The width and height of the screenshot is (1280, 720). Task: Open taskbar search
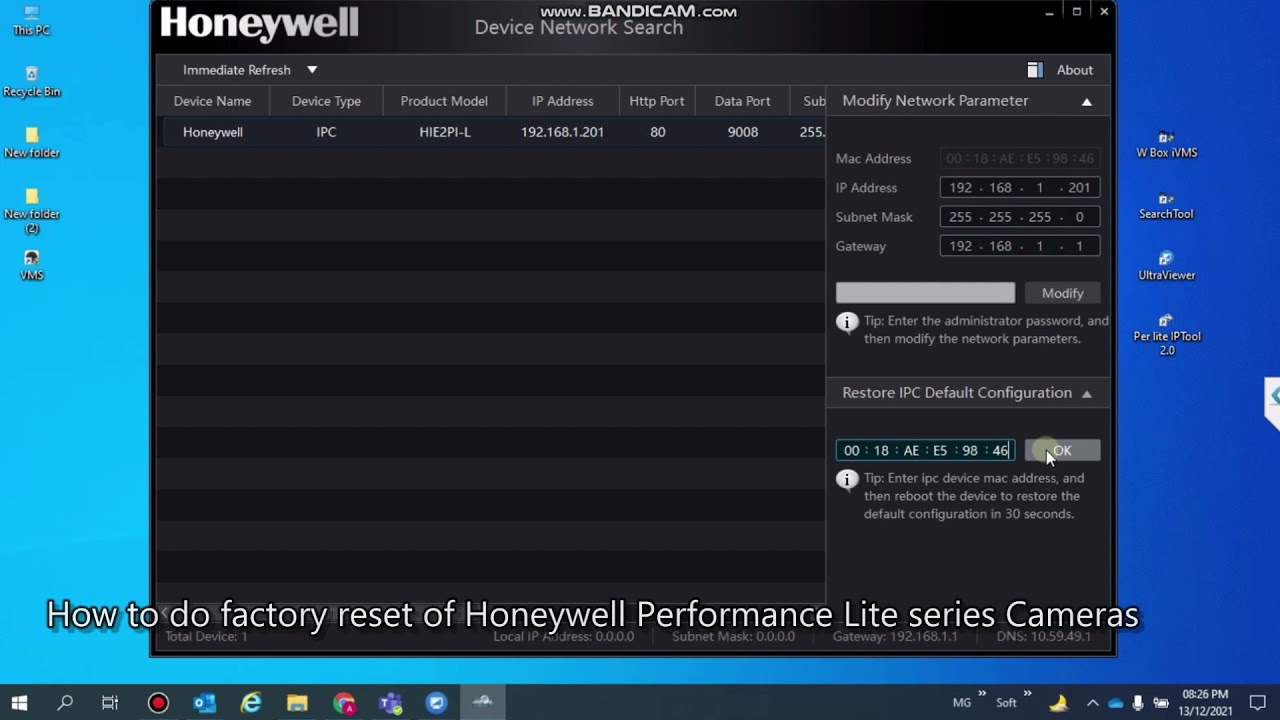point(65,703)
